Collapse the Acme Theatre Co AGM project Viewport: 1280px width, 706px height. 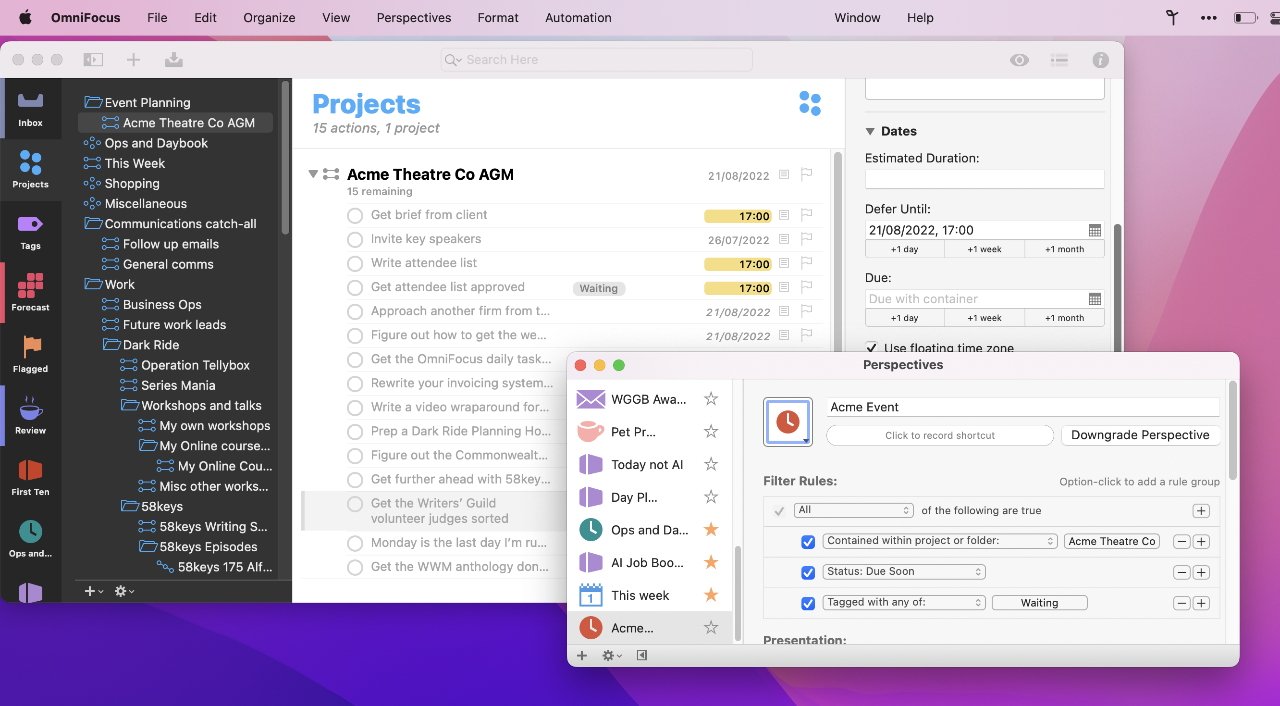(x=313, y=174)
